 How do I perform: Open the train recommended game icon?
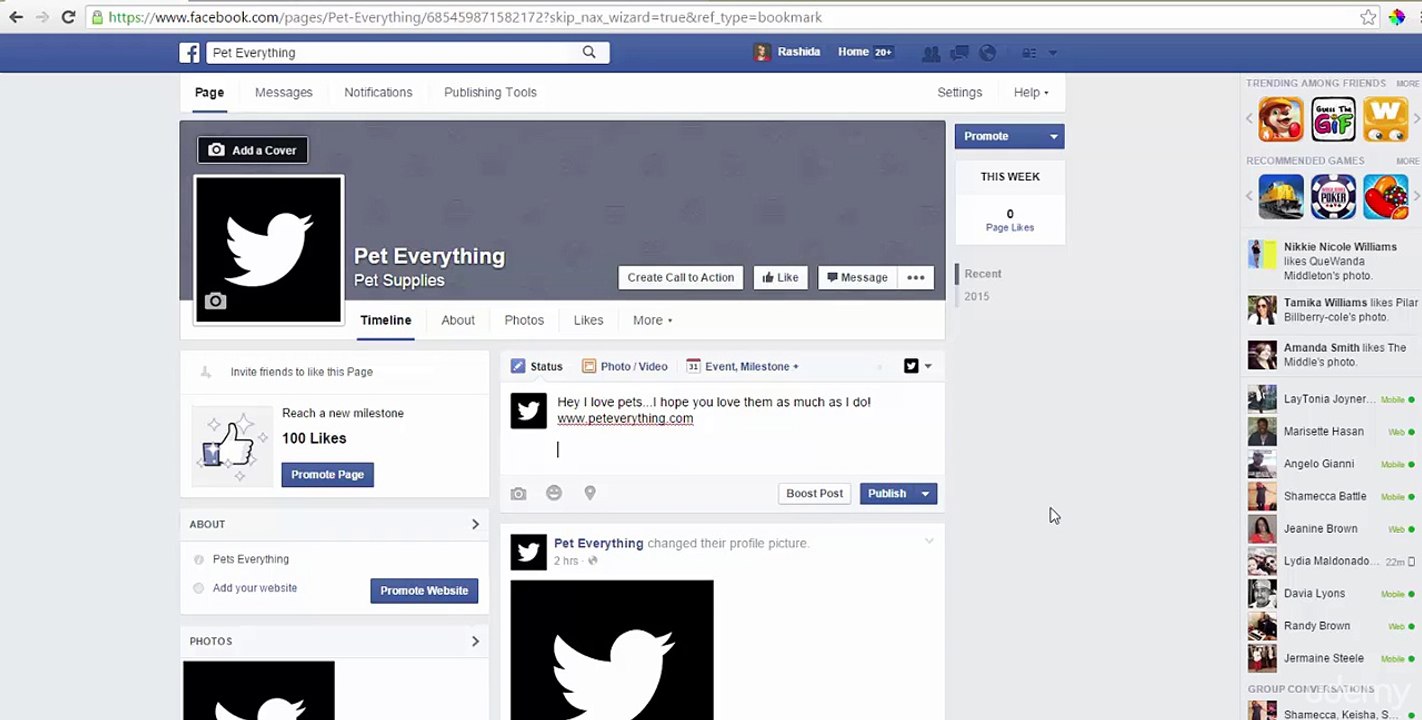point(1281,196)
